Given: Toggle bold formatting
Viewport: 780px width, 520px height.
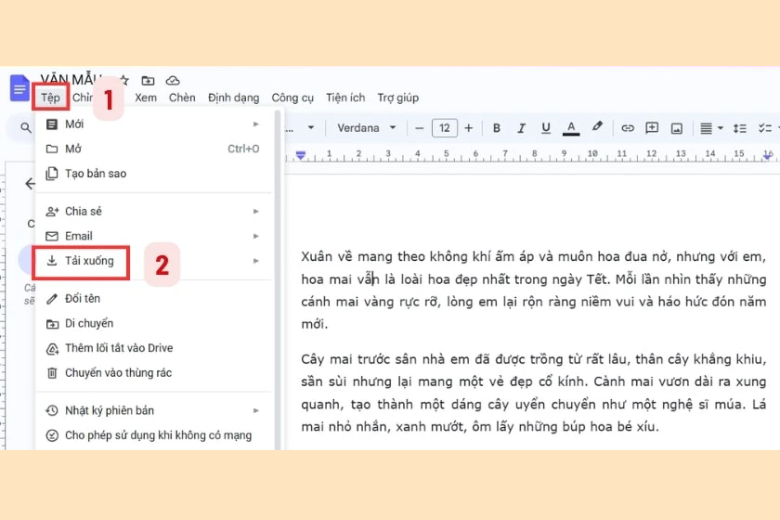Looking at the screenshot, I should [496, 128].
